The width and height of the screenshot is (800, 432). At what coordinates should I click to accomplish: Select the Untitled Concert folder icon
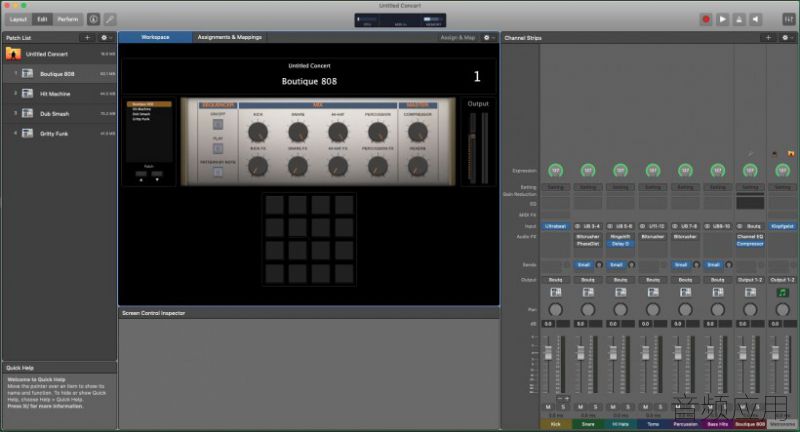[13, 54]
